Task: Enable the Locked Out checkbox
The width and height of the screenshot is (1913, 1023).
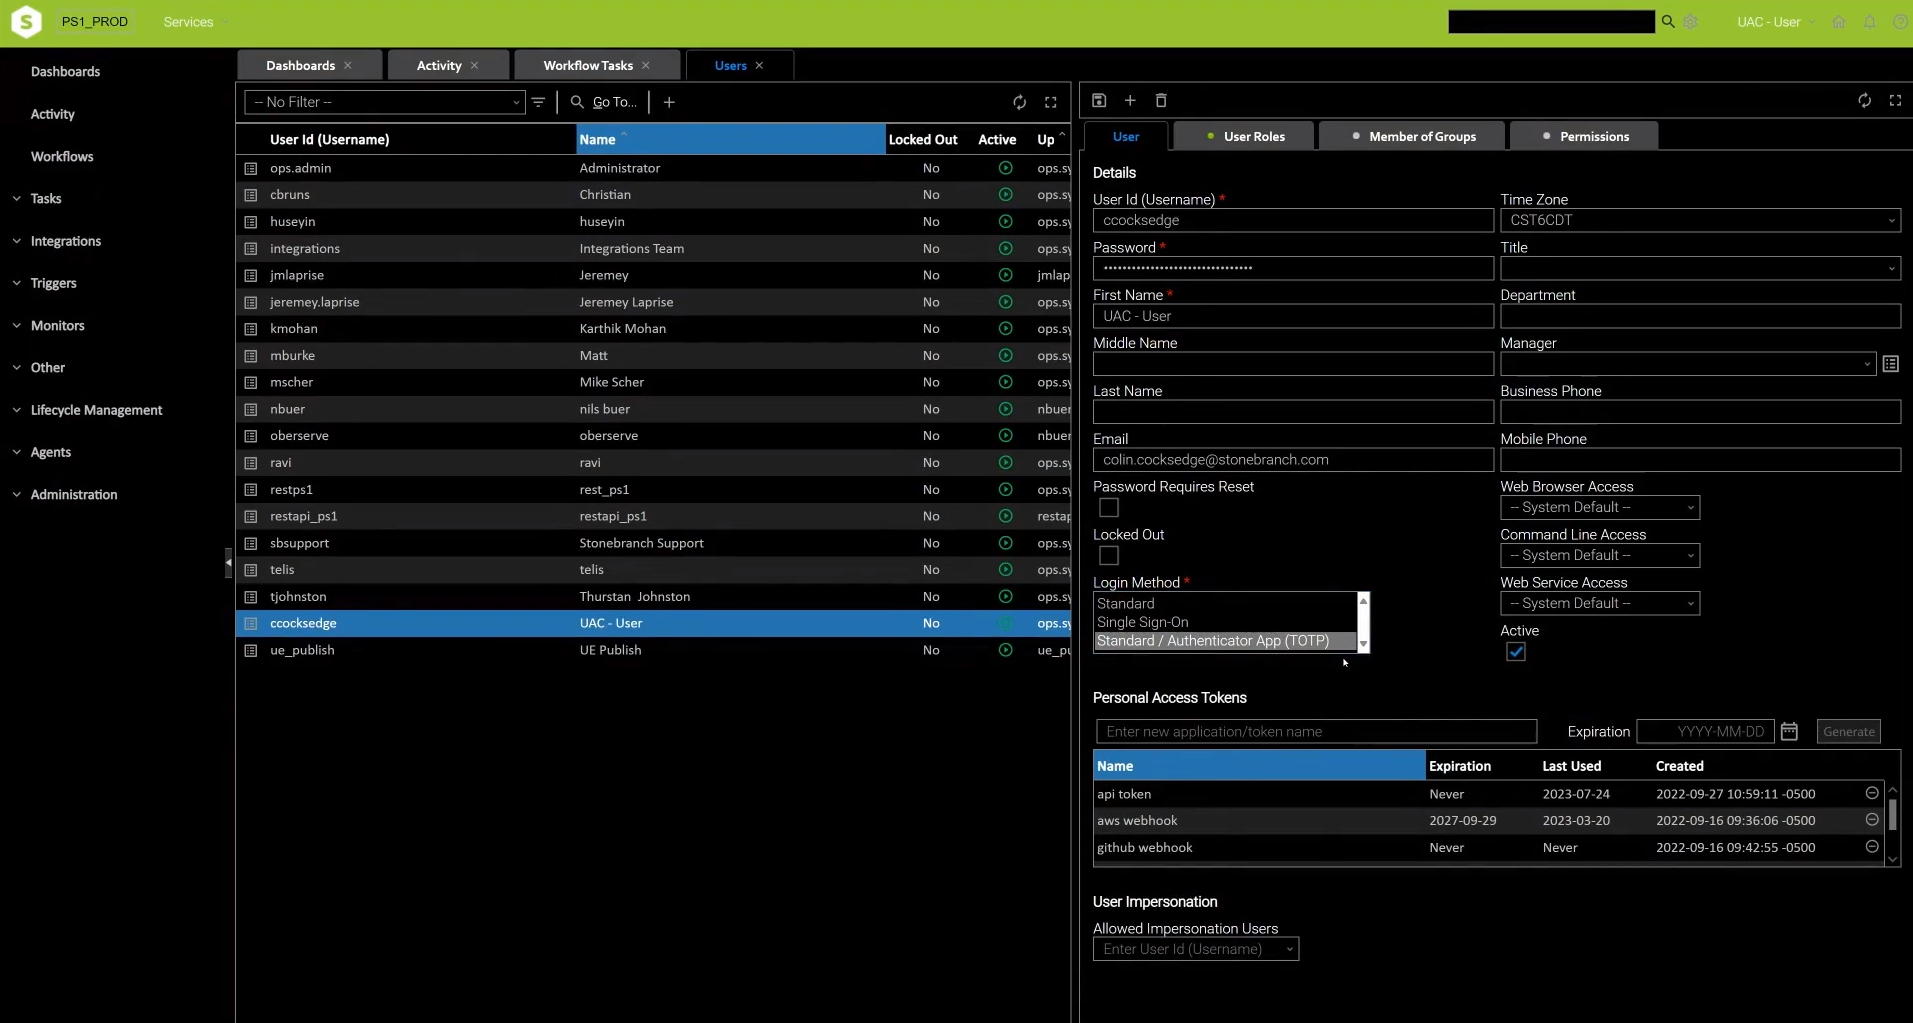Action: (1108, 556)
